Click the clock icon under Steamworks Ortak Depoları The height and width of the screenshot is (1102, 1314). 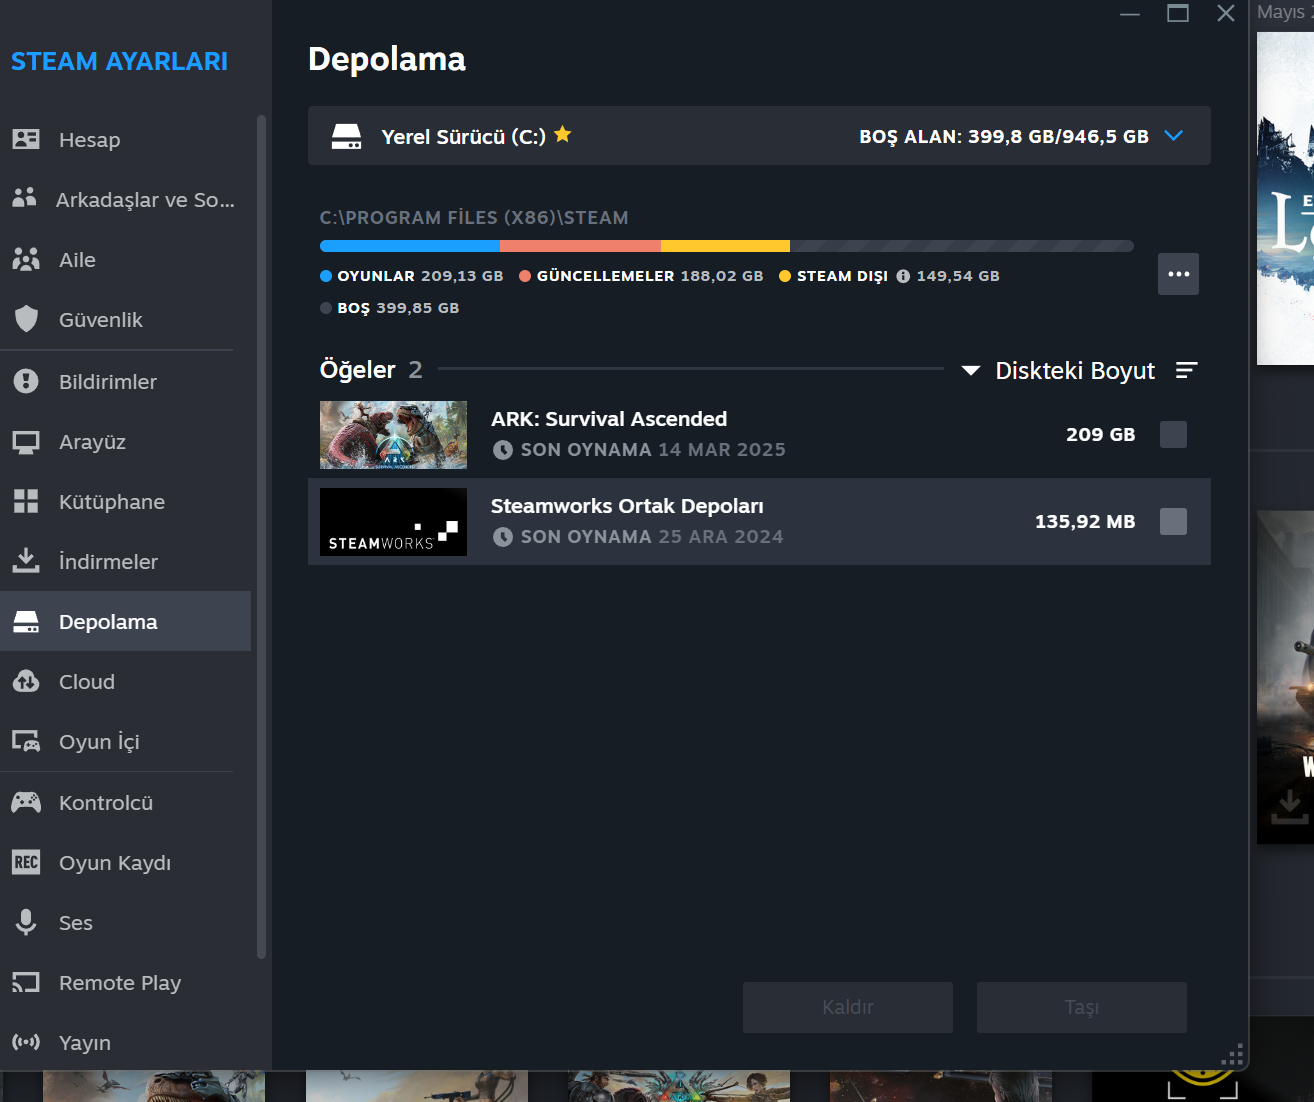pyautogui.click(x=503, y=537)
